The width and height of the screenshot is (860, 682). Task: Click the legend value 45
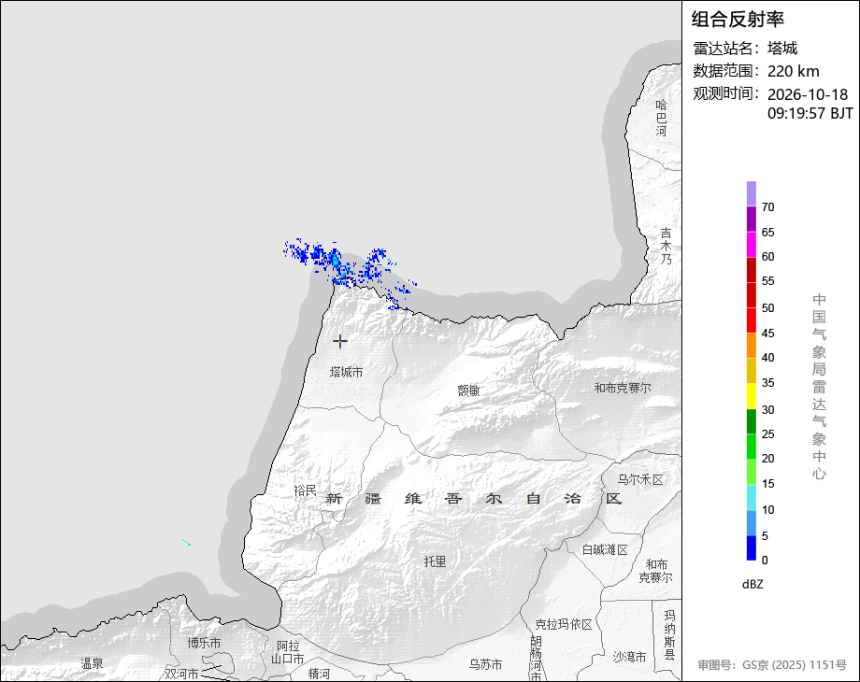click(768, 333)
